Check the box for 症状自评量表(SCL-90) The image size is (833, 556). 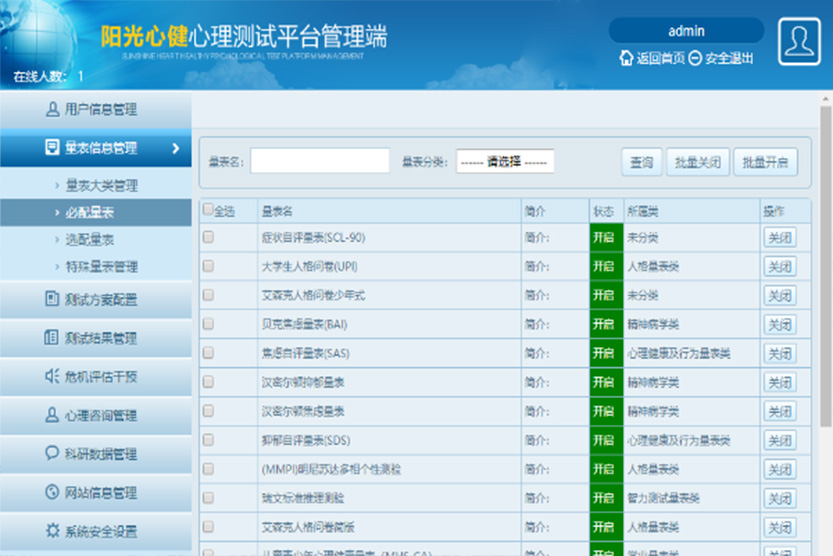point(208,238)
